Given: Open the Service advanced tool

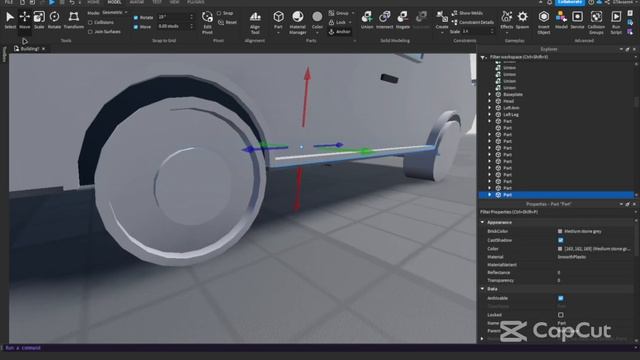Looking at the screenshot, I should point(577,20).
